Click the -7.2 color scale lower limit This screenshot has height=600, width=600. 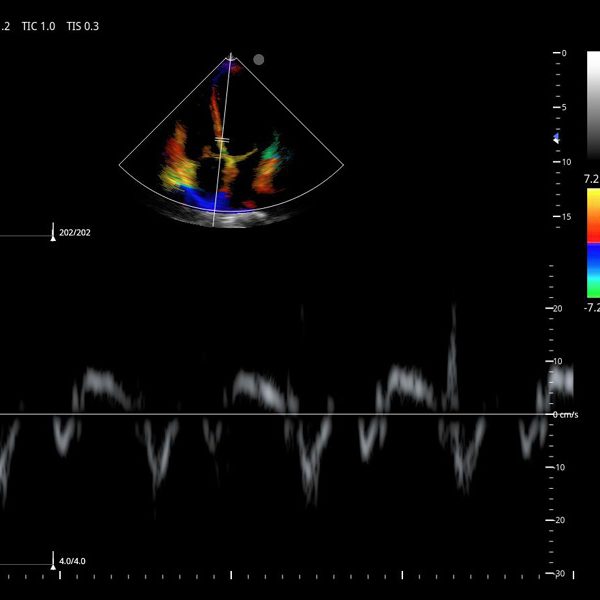591,308
